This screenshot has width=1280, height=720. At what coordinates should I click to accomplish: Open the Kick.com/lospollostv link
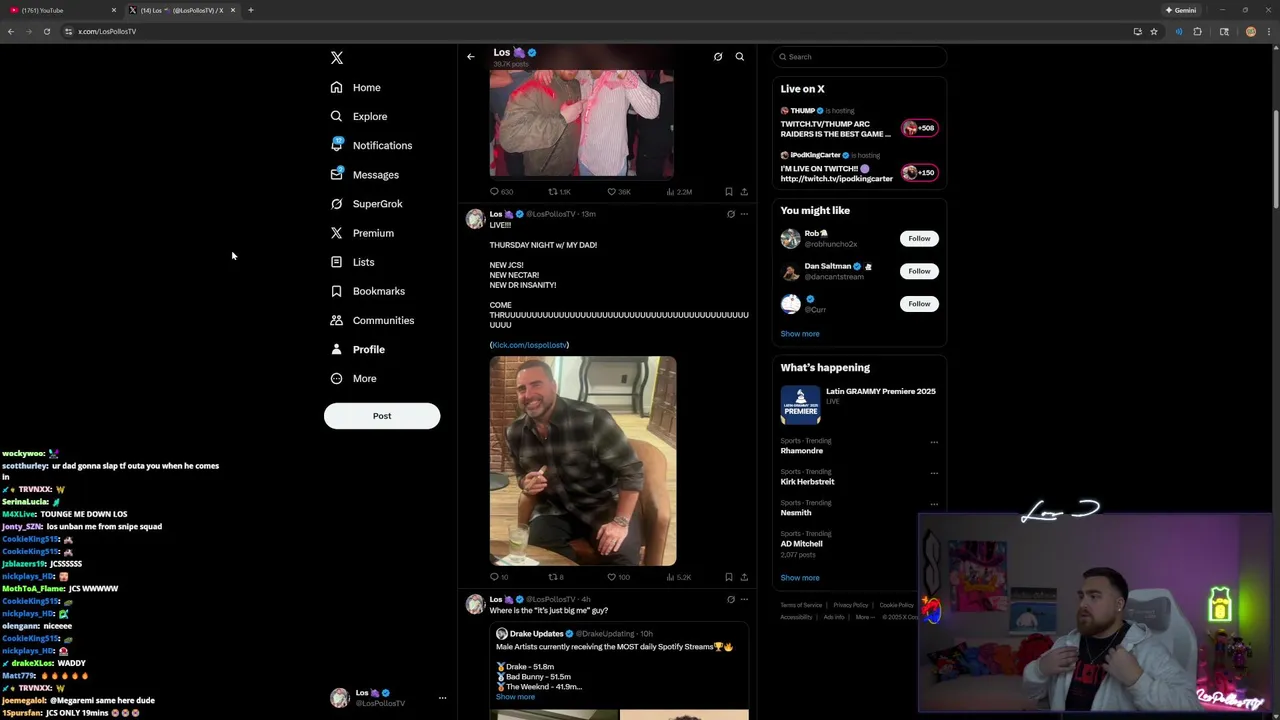click(x=529, y=345)
